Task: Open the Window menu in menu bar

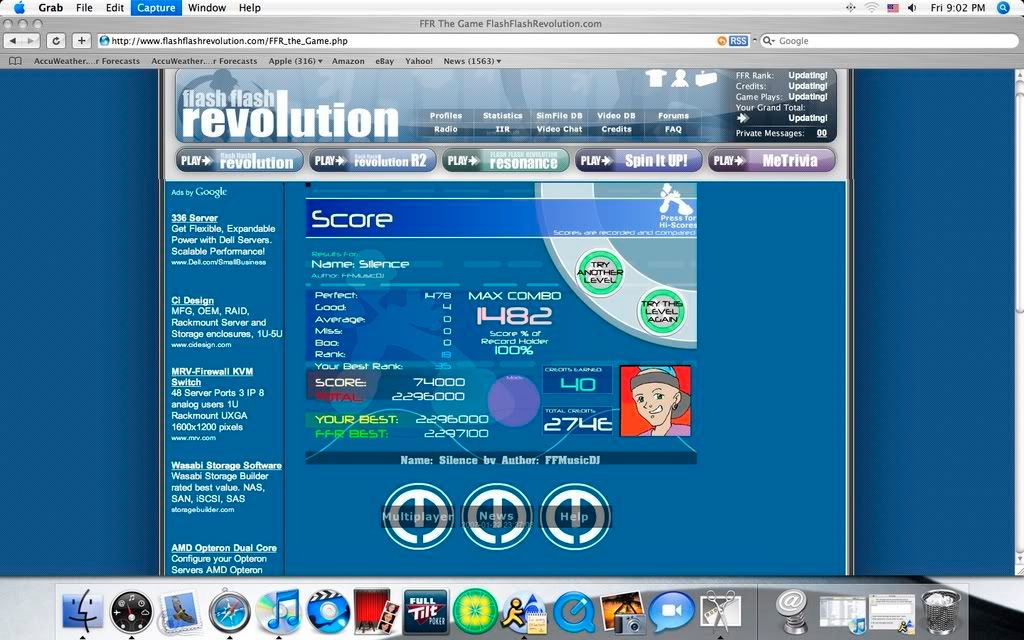Action: click(206, 8)
